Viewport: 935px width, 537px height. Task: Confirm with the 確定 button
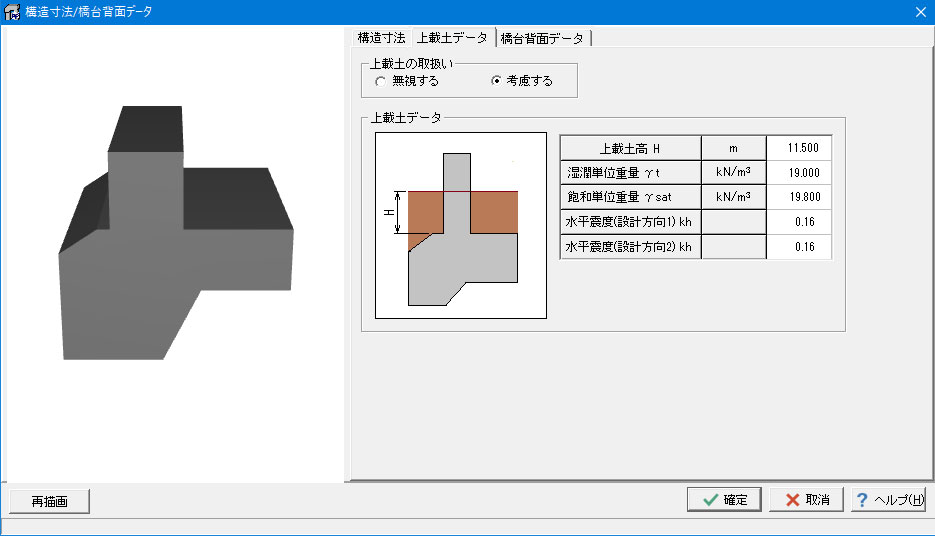pos(724,499)
